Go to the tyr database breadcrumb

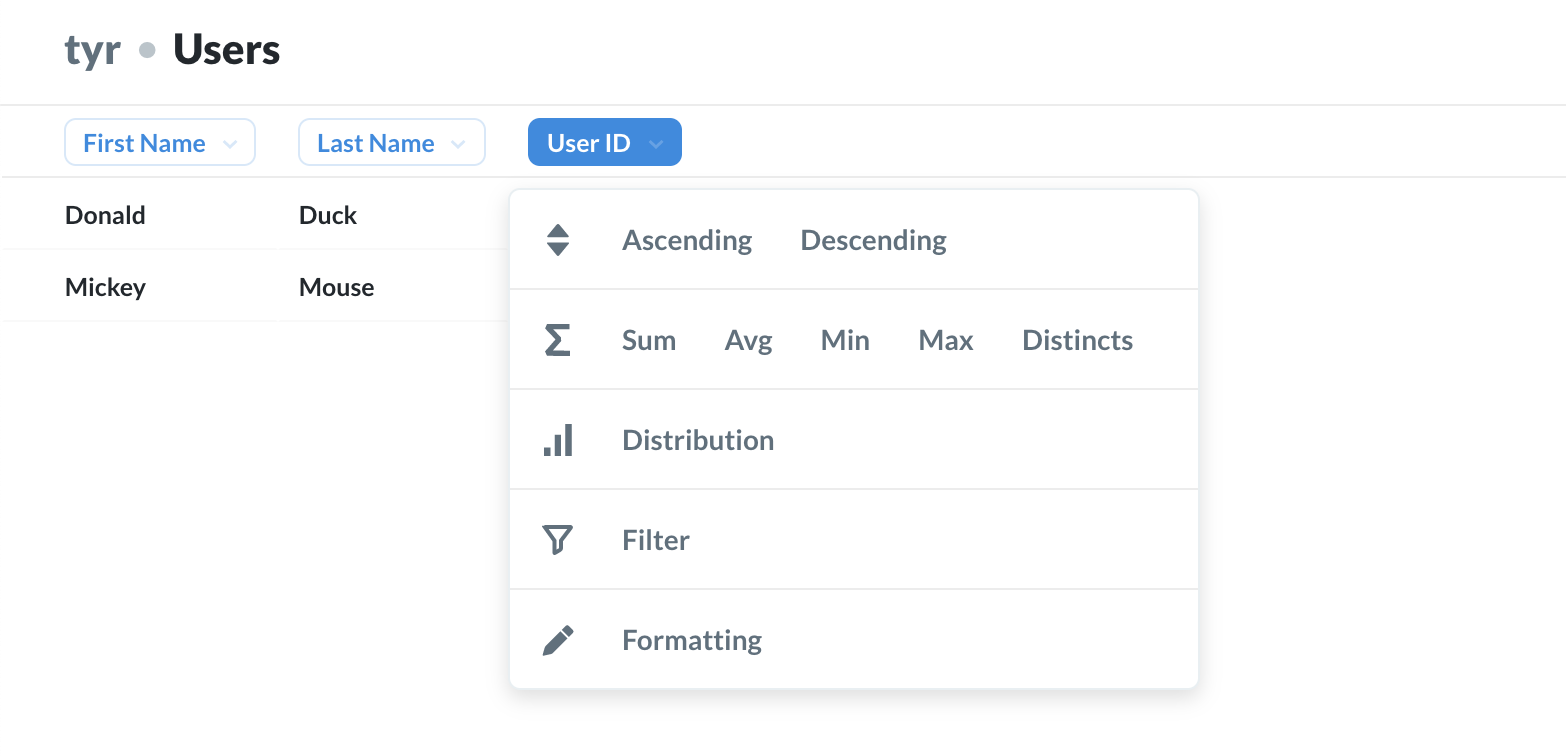[93, 50]
